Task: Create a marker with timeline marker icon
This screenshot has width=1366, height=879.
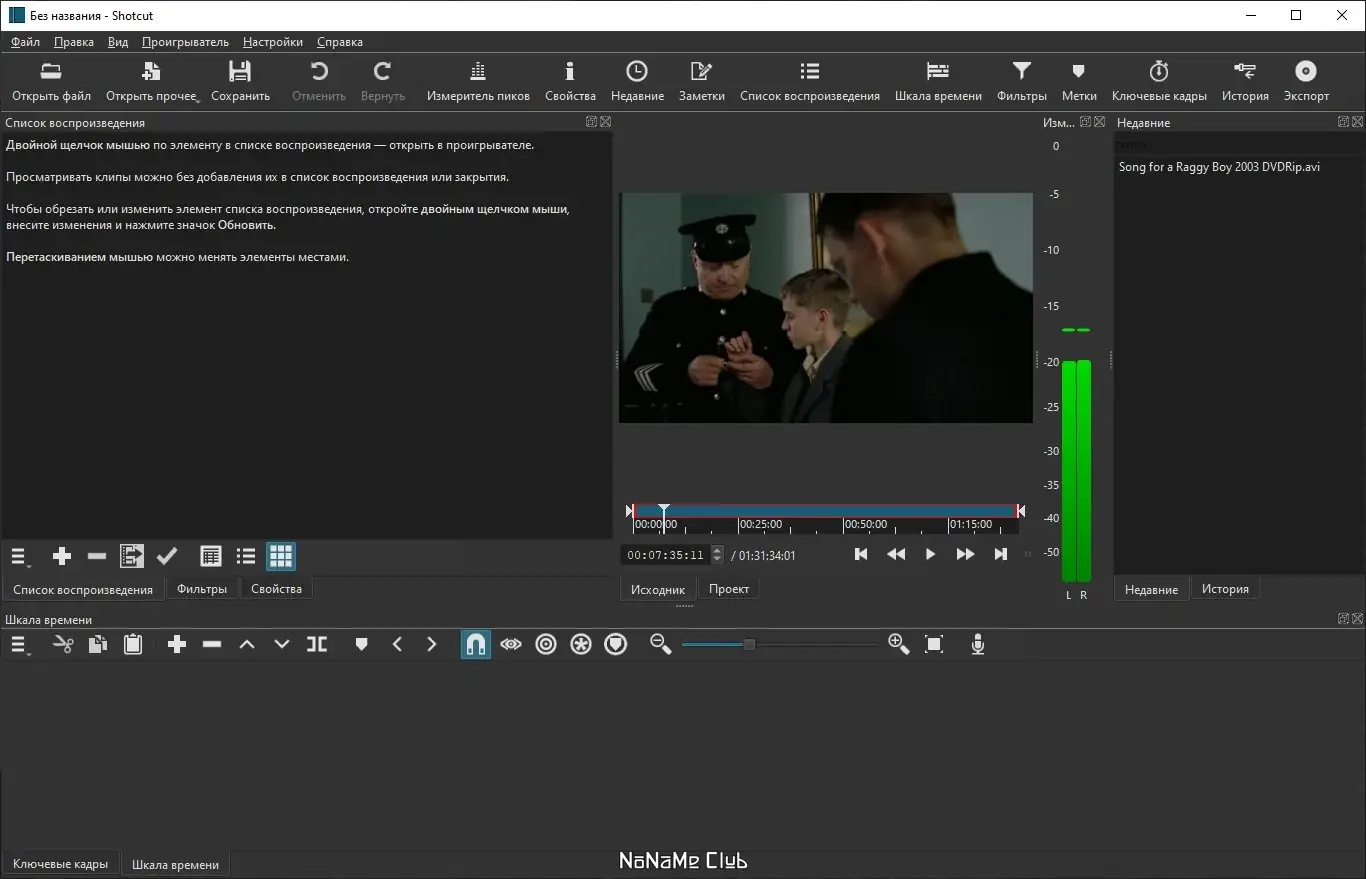Action: (362, 645)
